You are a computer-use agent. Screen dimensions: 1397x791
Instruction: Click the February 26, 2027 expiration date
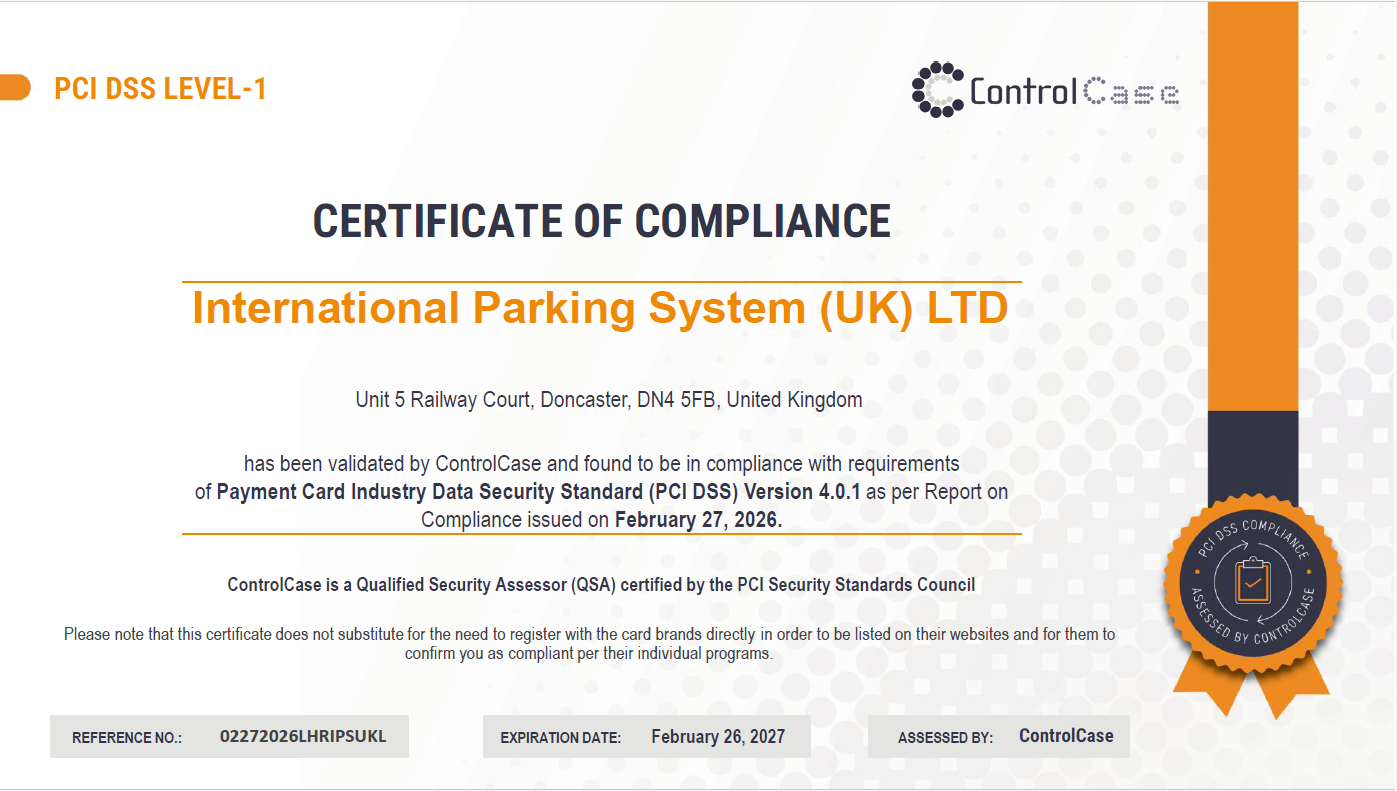tap(718, 737)
